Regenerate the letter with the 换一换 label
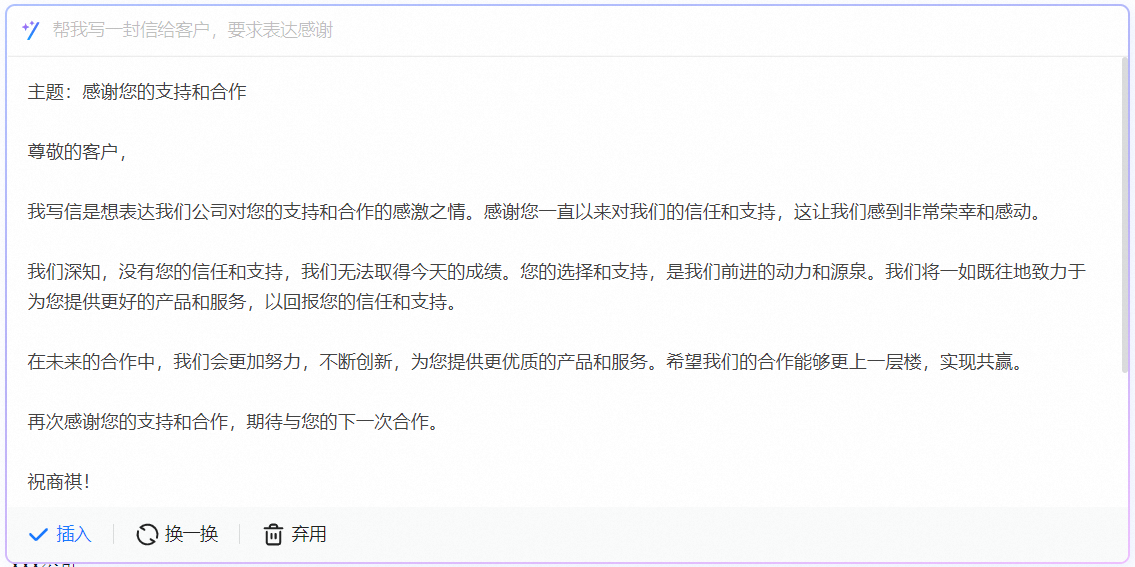Screen dimensions: 1135x567 (x=191, y=535)
